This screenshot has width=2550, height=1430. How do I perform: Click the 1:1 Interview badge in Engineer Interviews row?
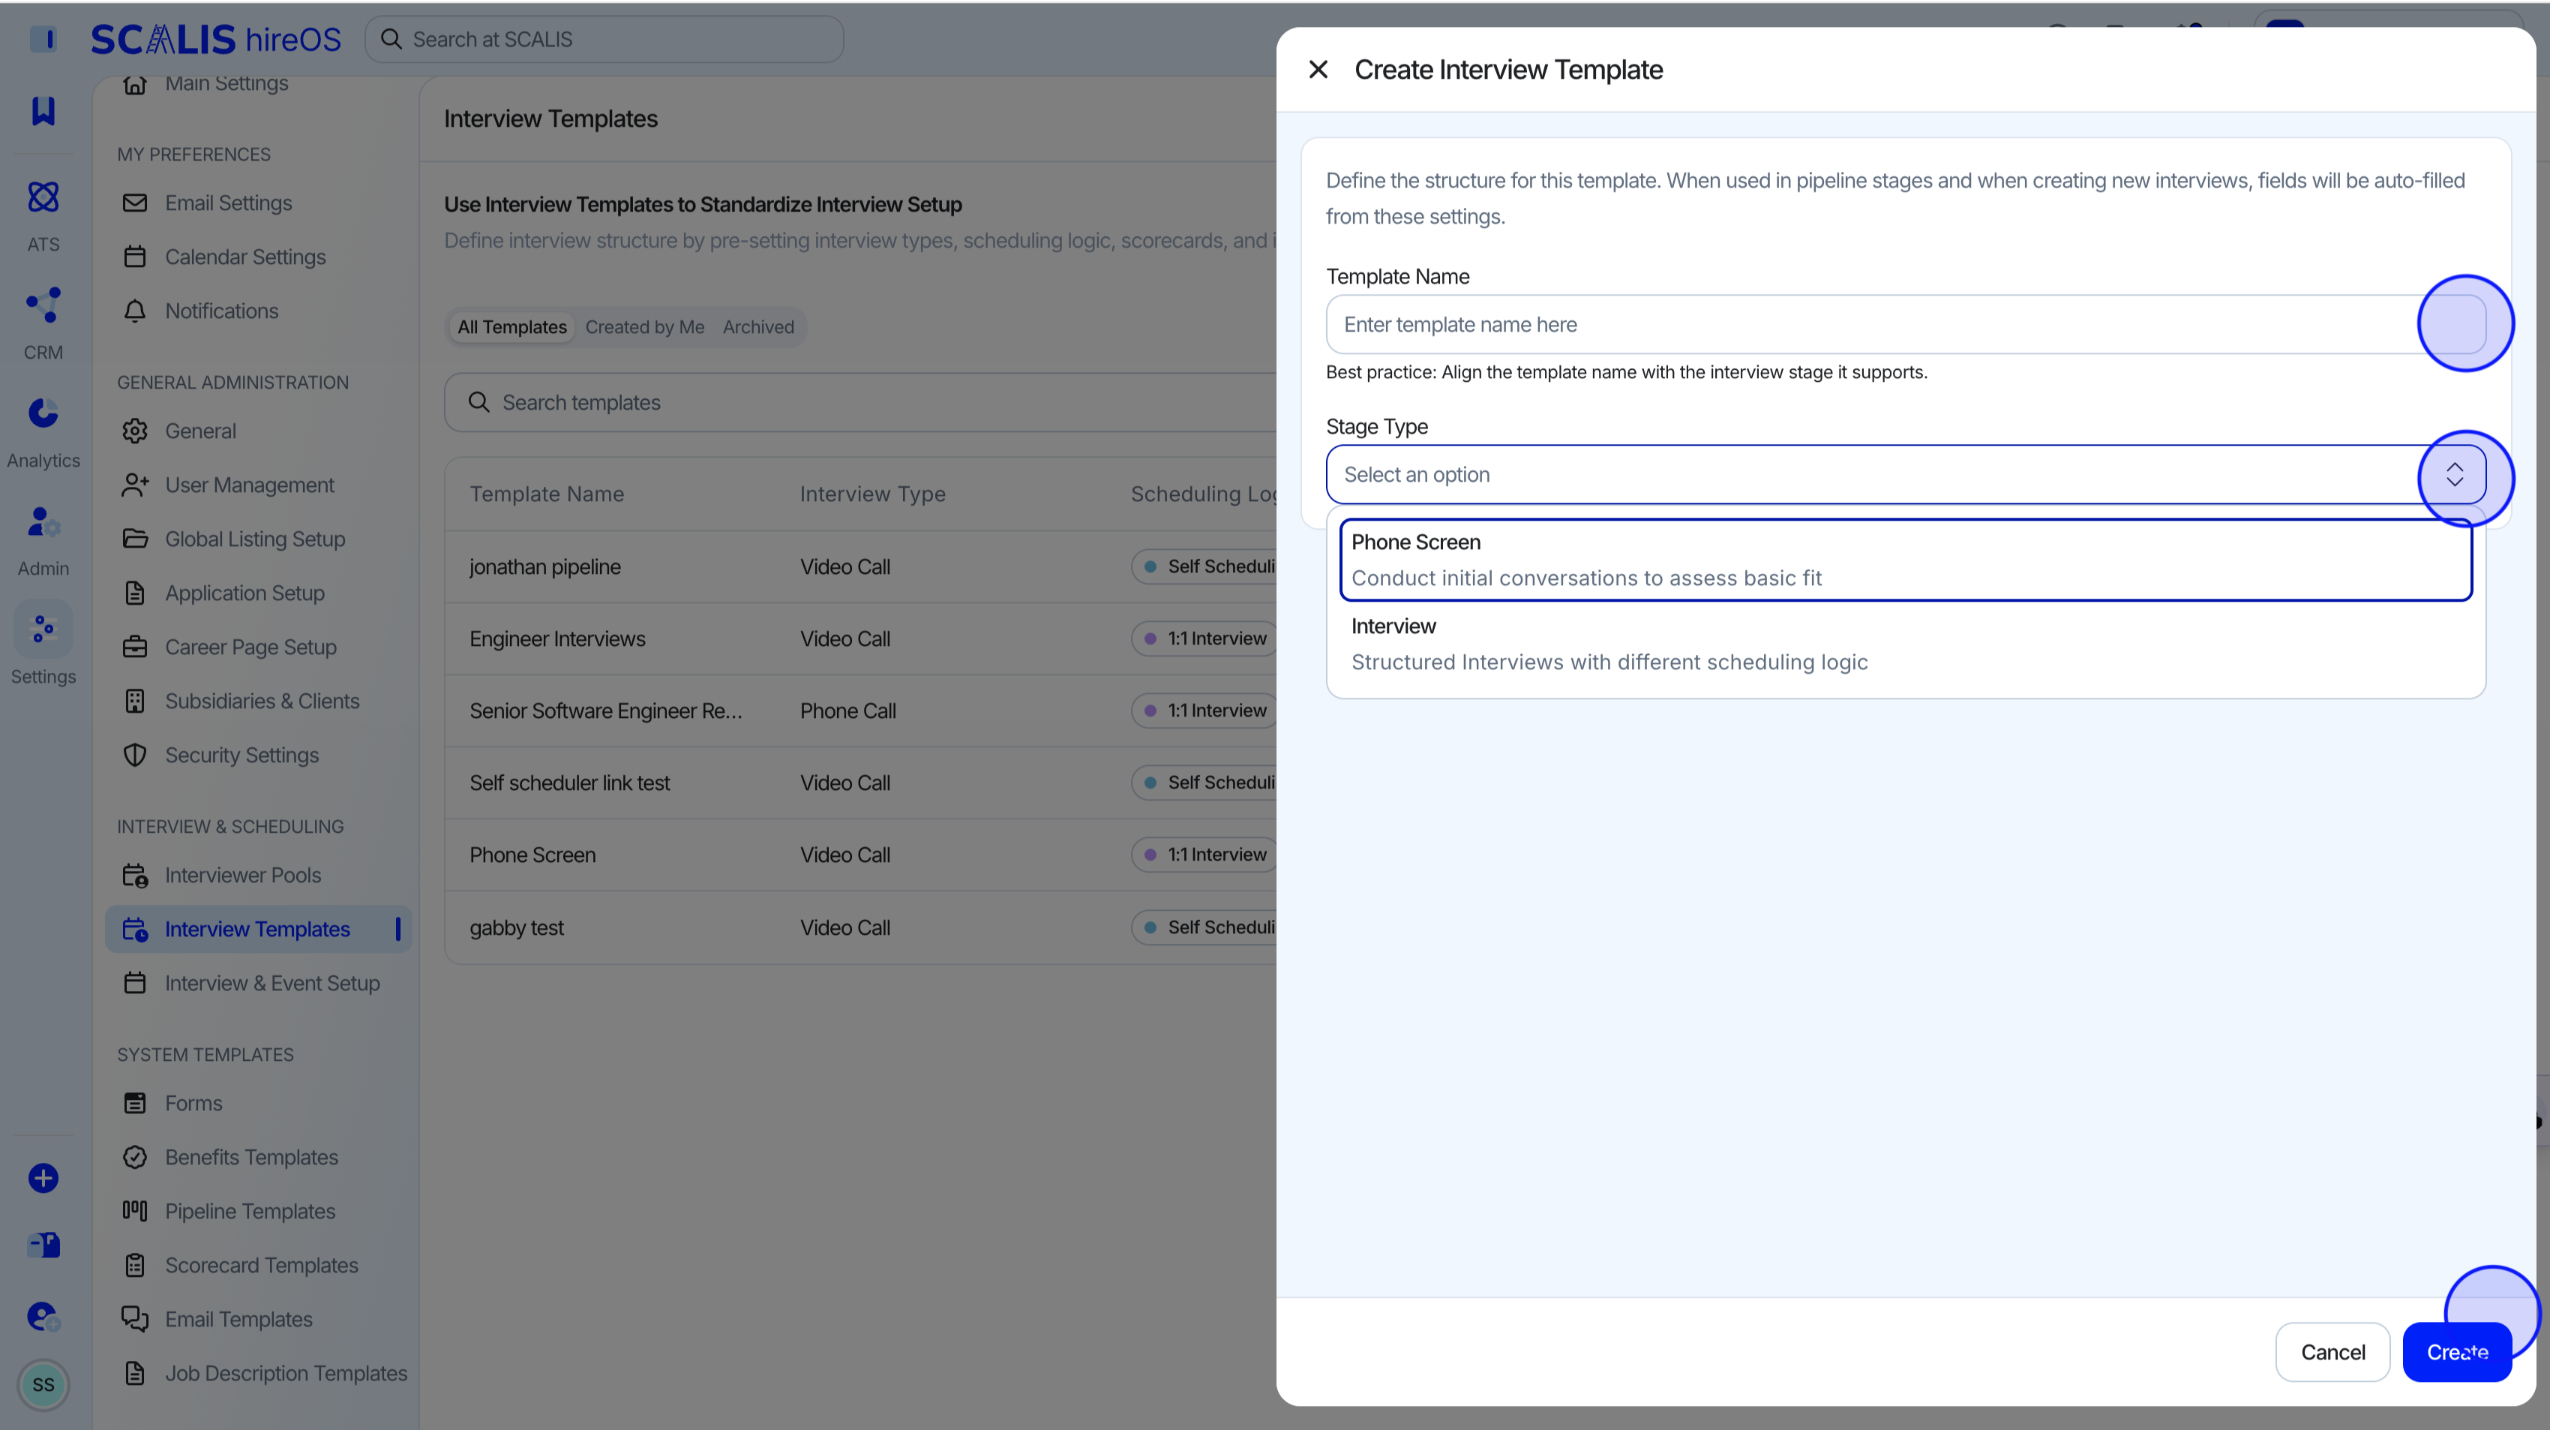[x=1206, y=639]
